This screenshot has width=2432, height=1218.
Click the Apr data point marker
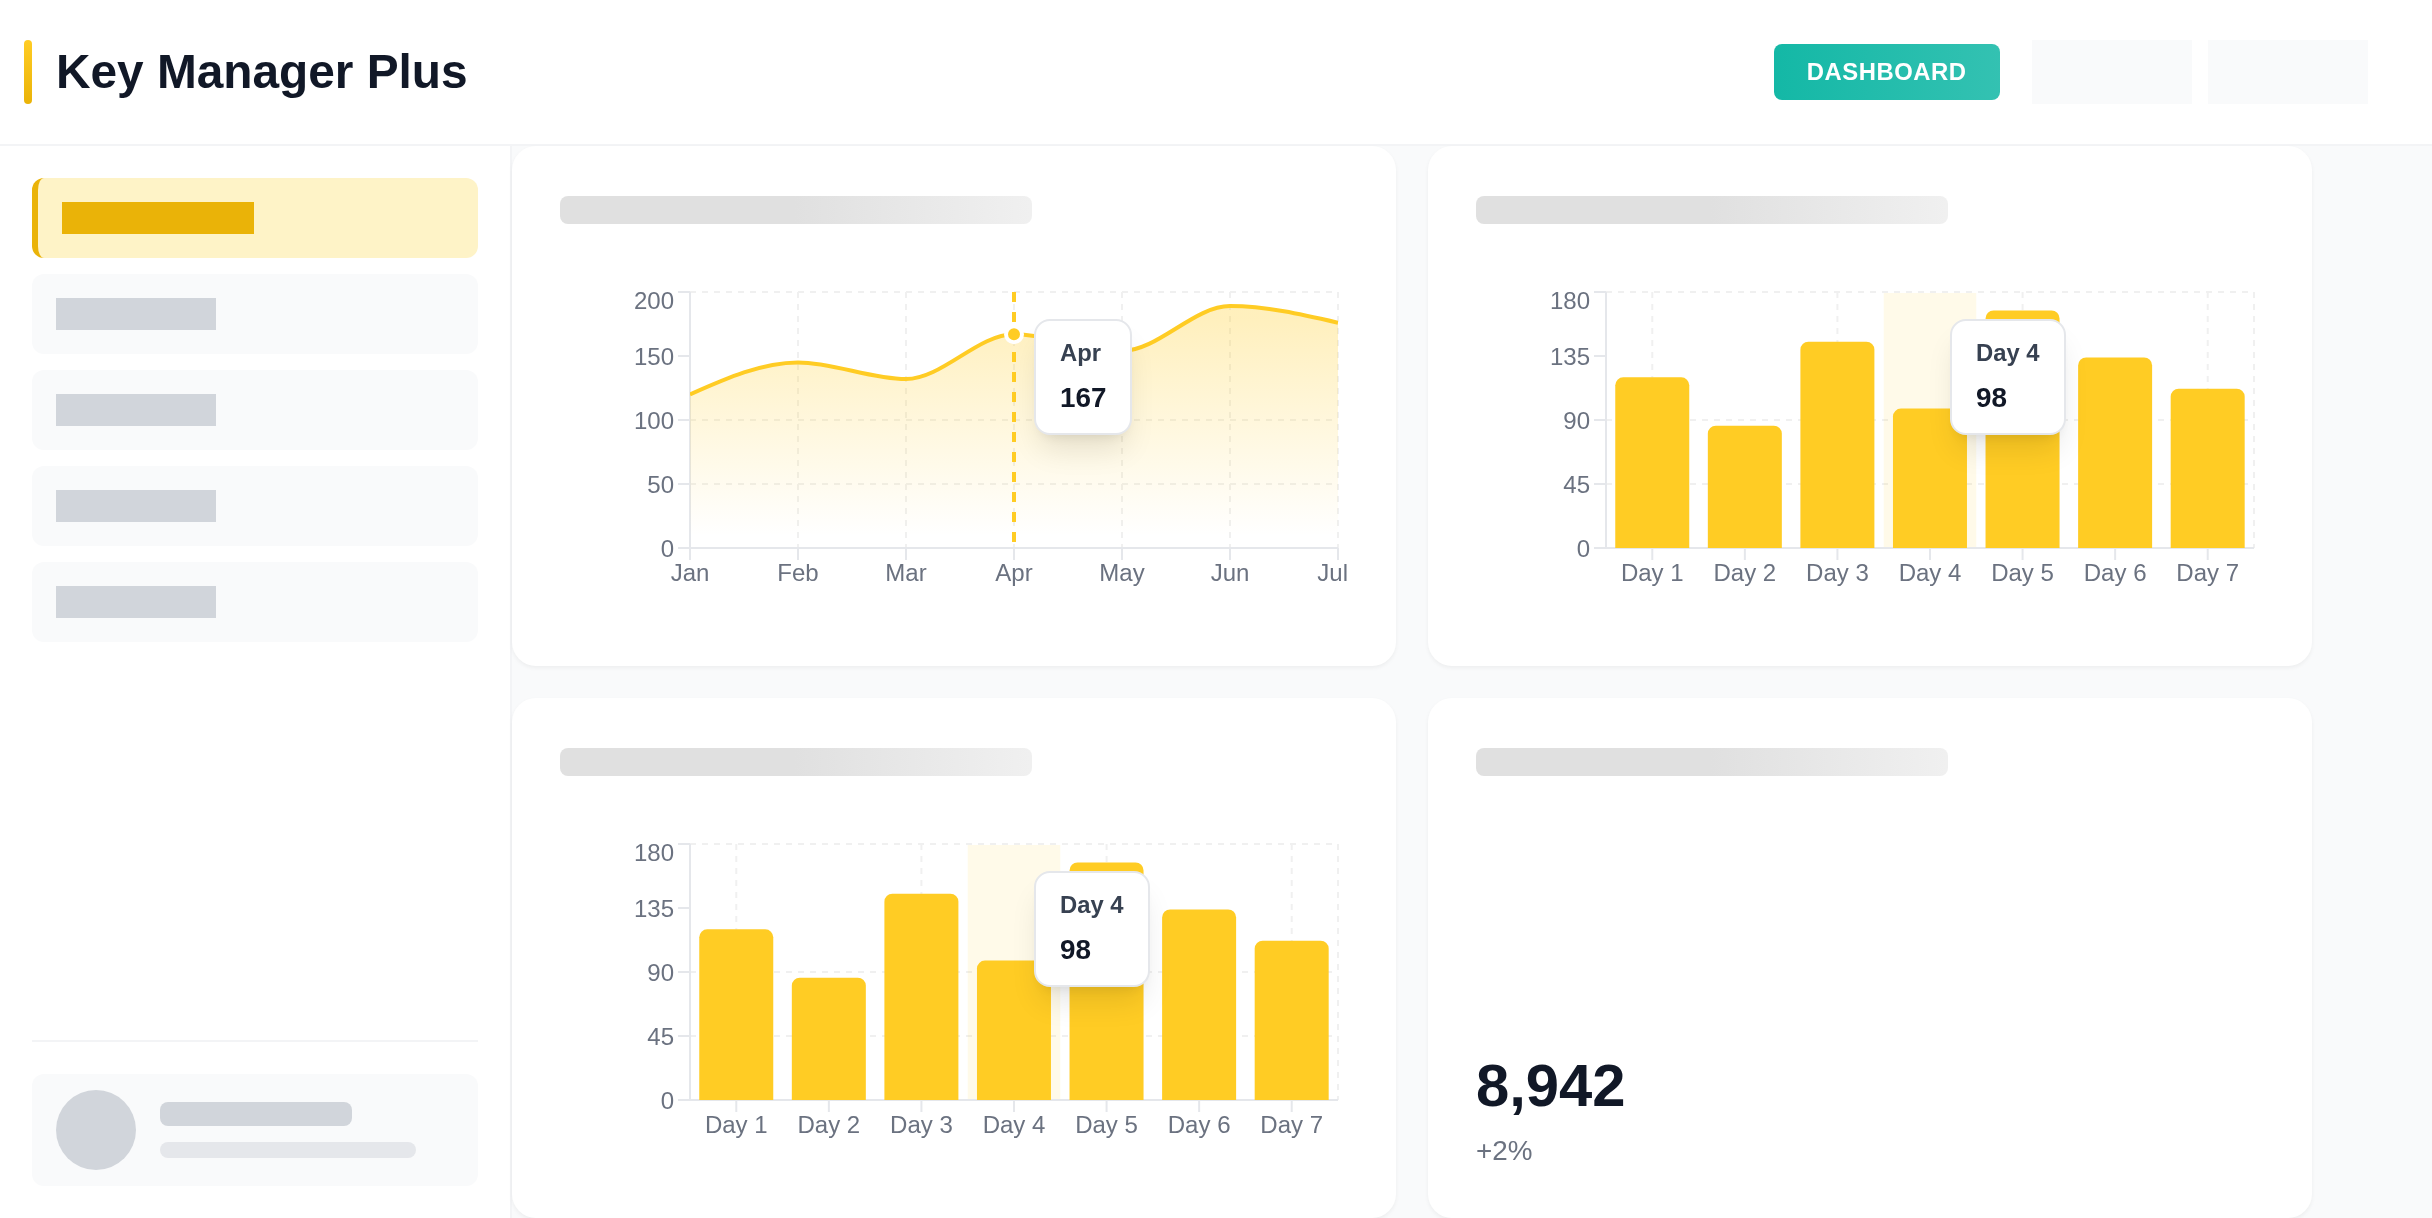tap(1014, 335)
